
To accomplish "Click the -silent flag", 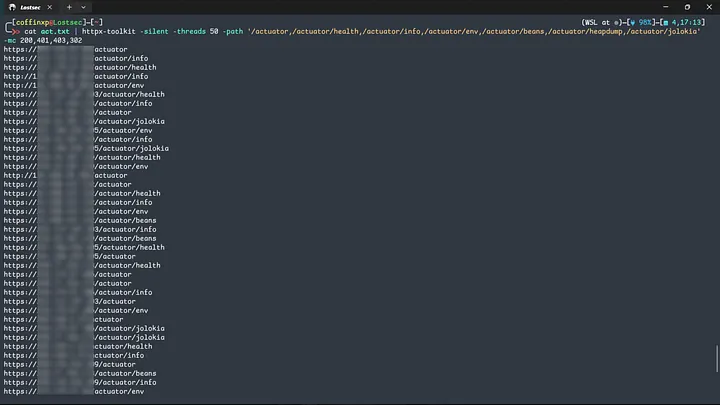I will click(154, 31).
